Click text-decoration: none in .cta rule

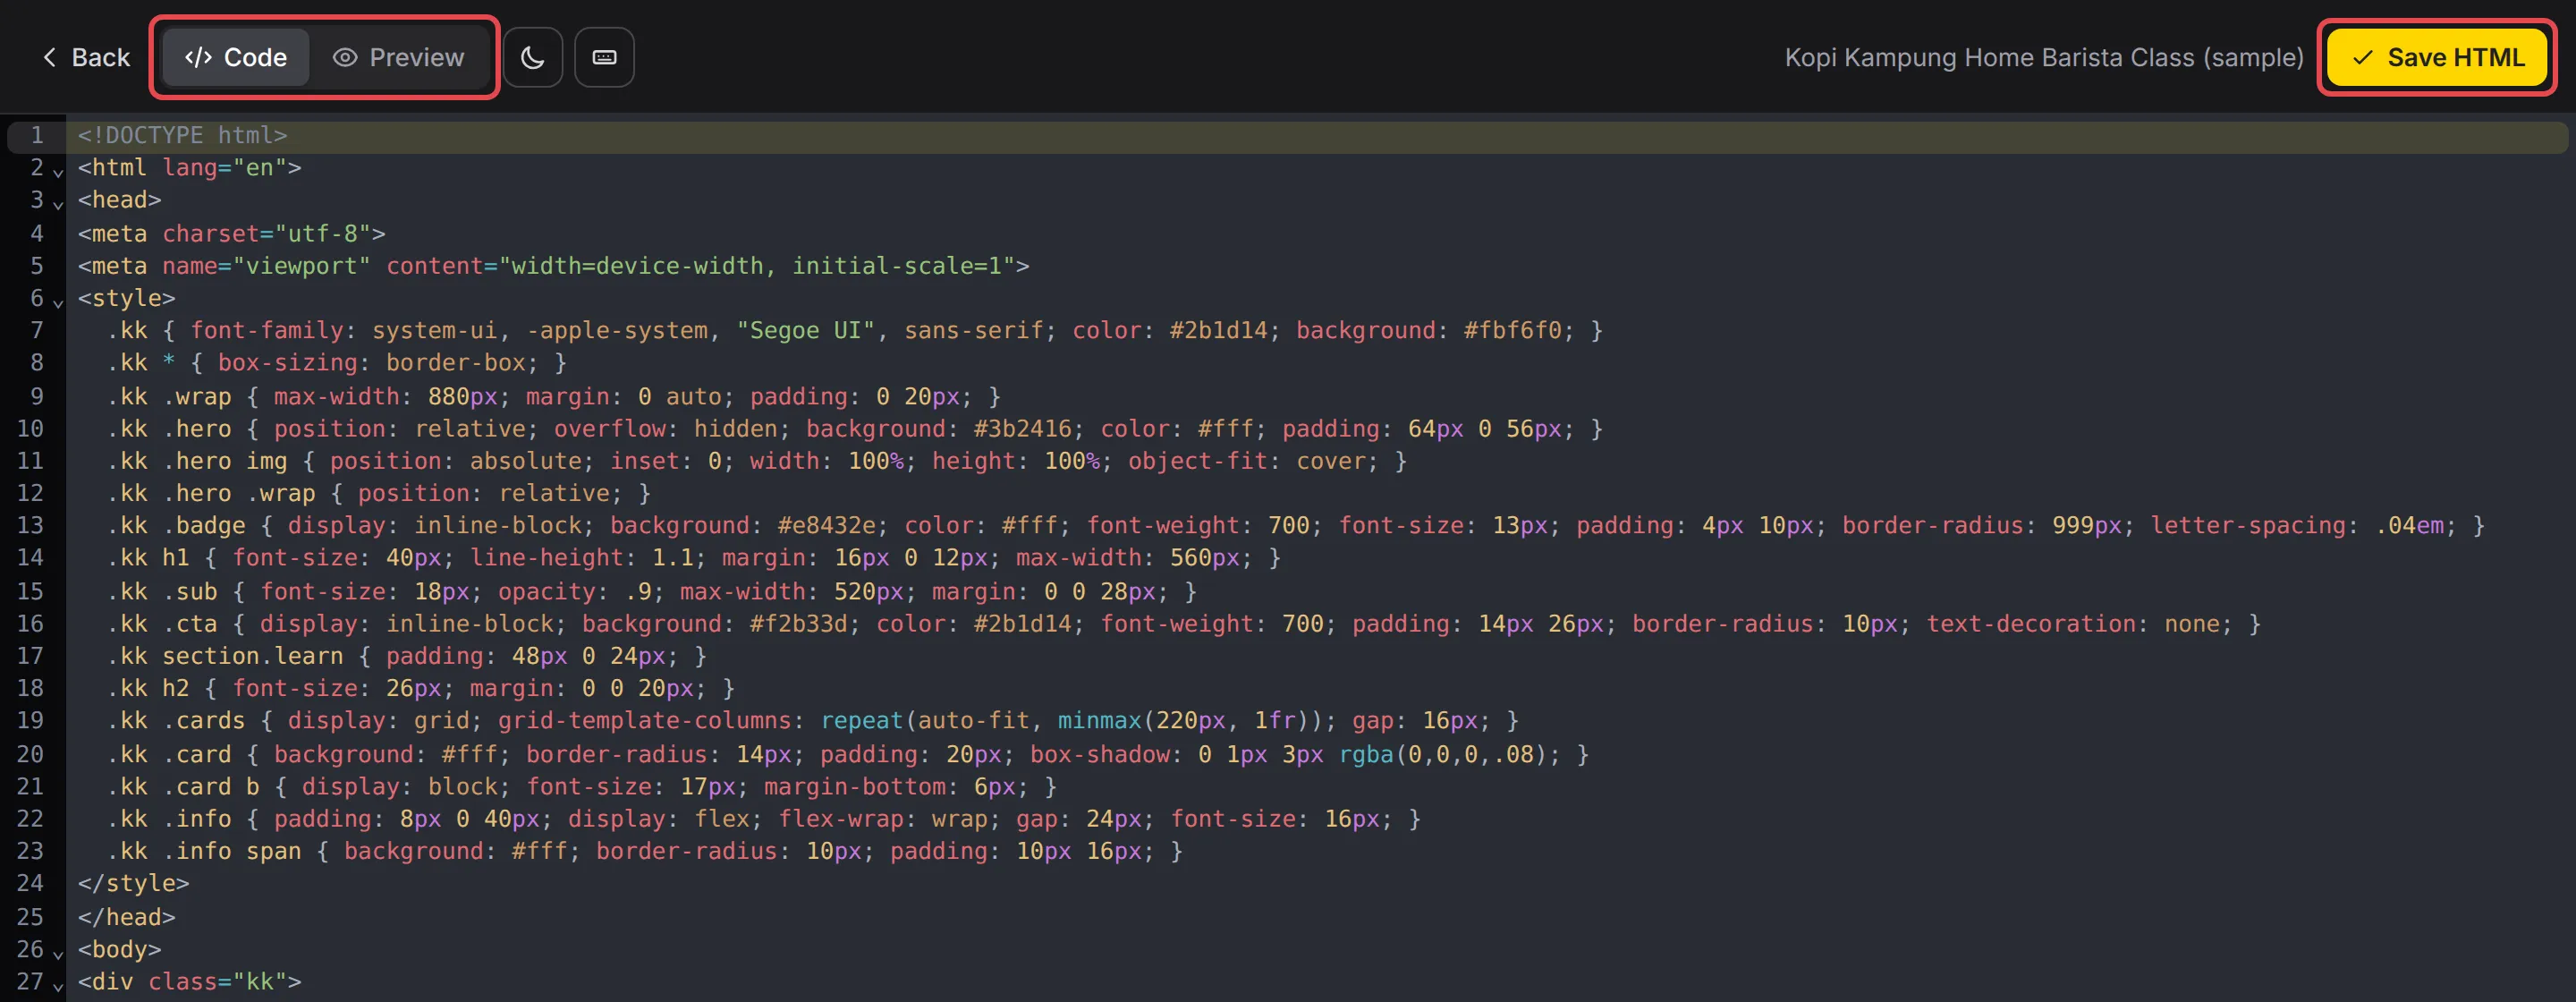2073,623
